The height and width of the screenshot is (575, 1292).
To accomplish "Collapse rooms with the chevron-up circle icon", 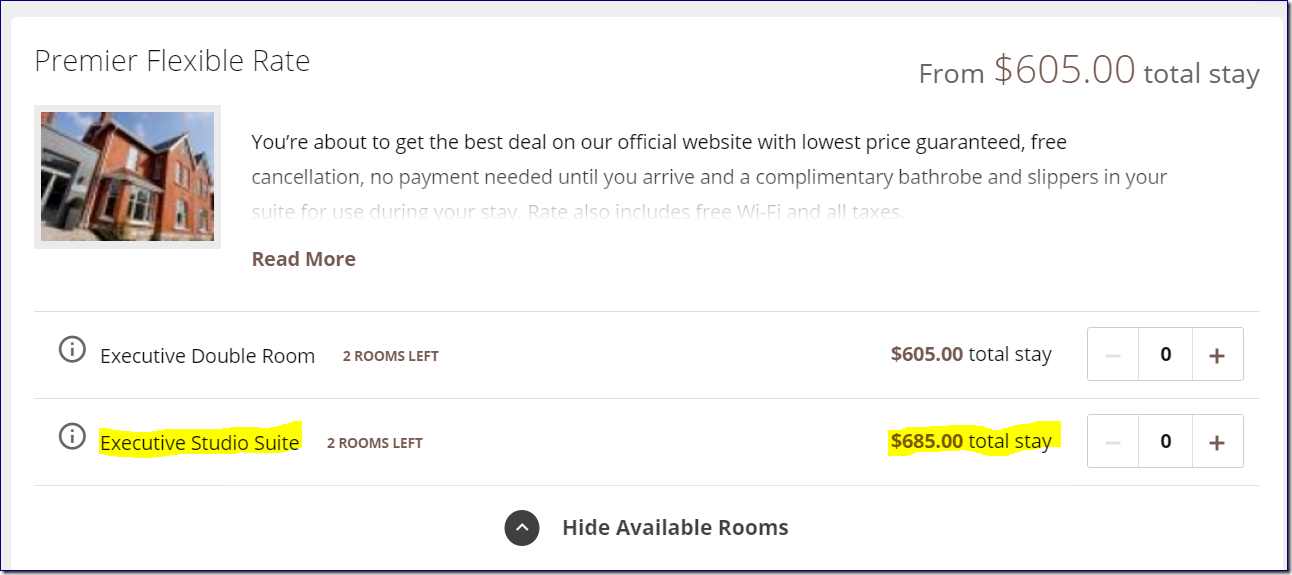I will 522,528.
